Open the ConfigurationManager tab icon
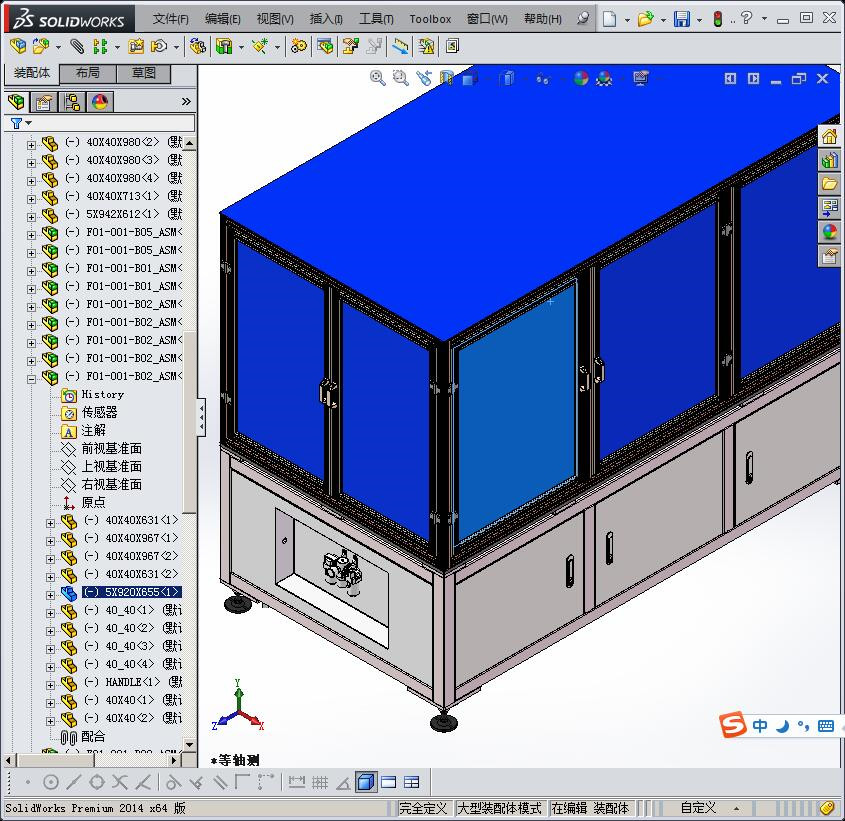Viewport: 845px width, 821px height. coord(72,102)
